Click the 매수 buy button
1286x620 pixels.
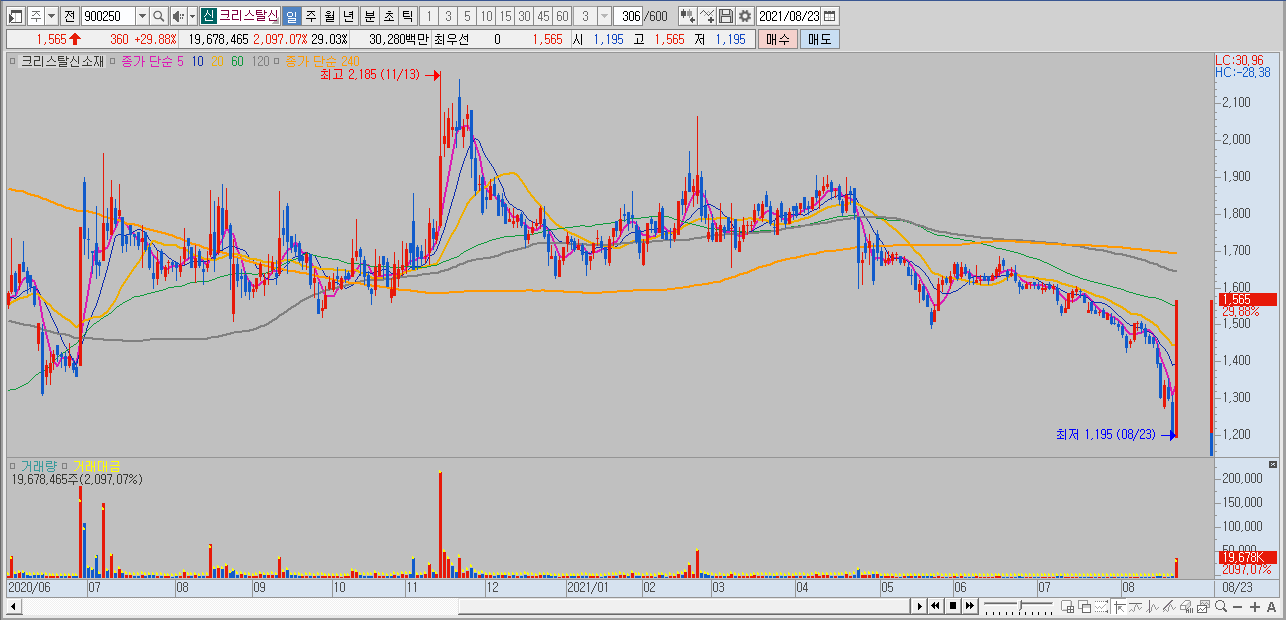(x=778, y=39)
